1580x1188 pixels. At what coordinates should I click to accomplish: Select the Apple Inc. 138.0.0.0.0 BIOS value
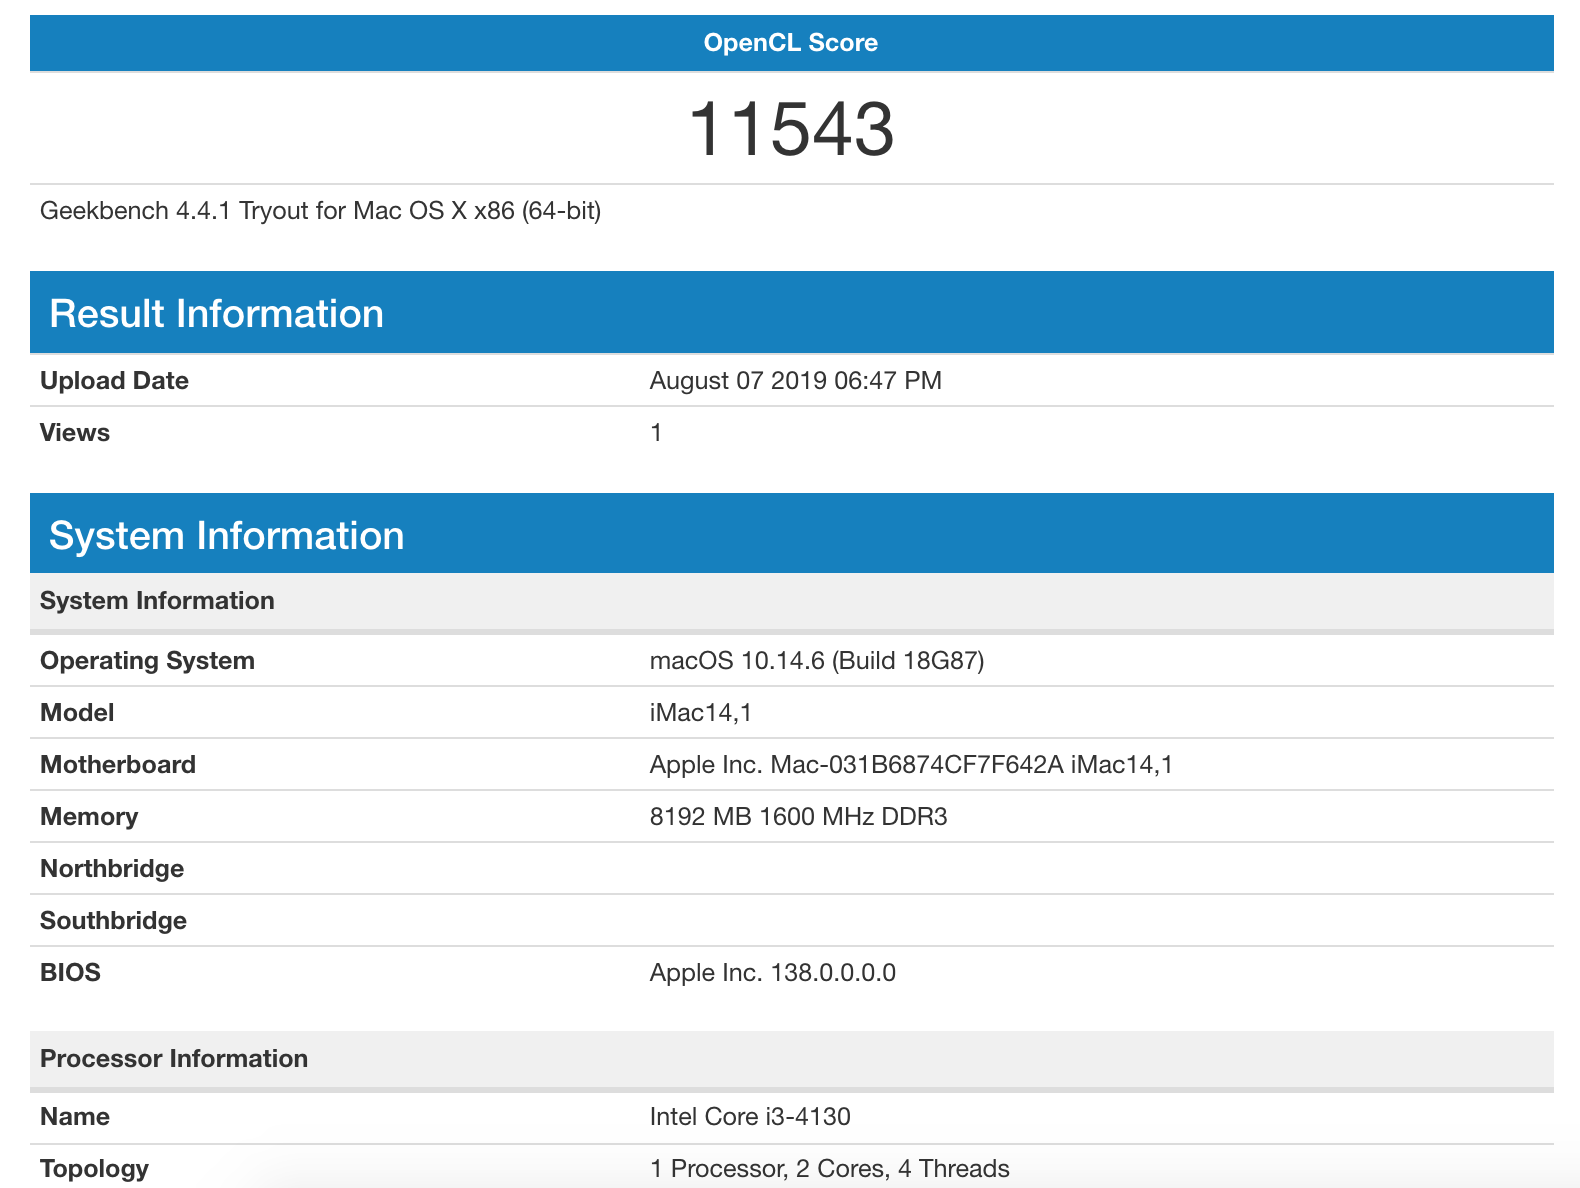tap(772, 973)
